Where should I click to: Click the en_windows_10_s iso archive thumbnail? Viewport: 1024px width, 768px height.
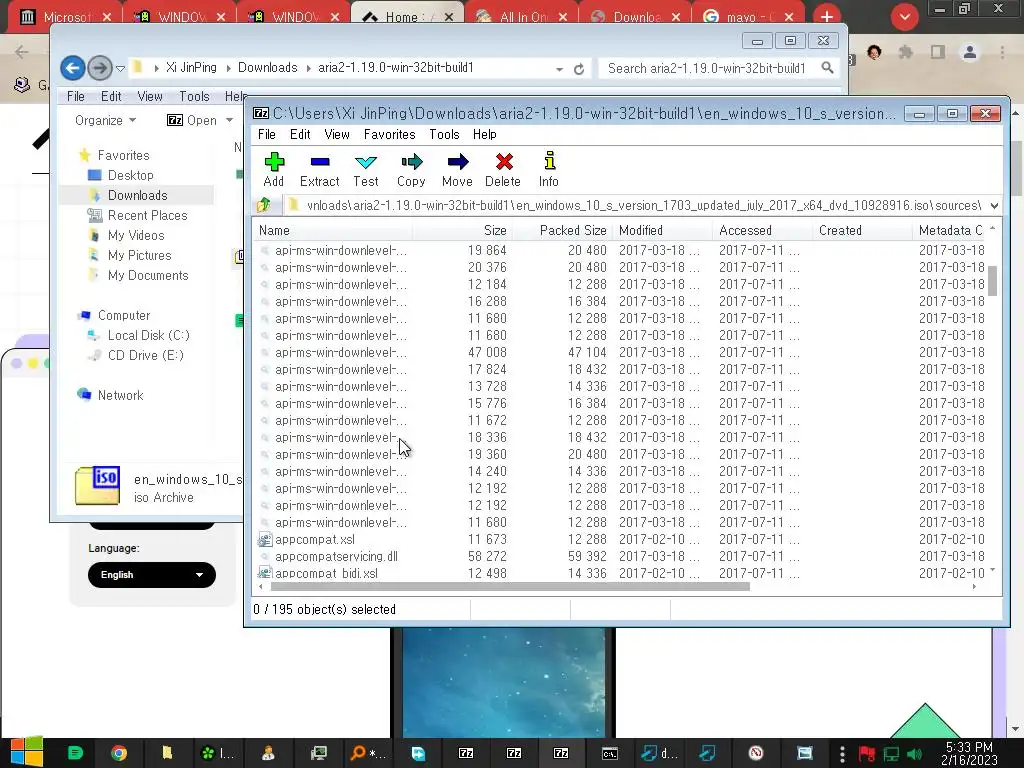97,485
